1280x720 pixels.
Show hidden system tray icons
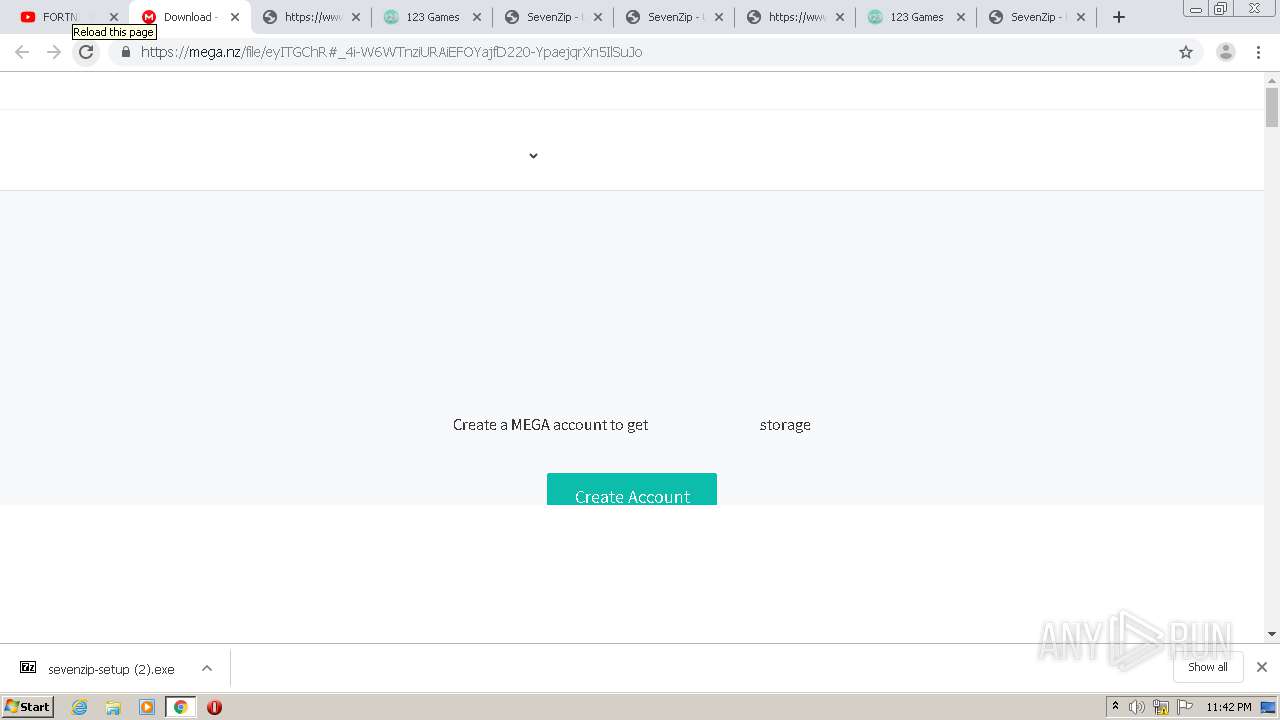pos(1115,707)
